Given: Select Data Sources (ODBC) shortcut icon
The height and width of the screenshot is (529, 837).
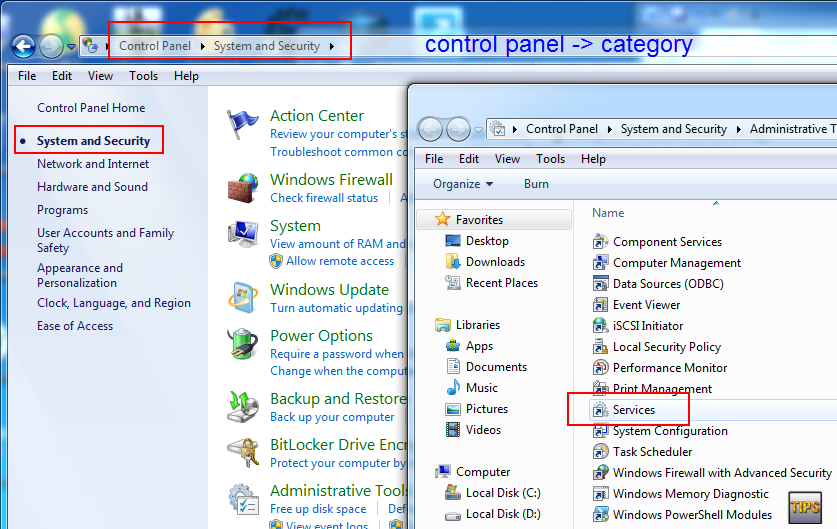Looking at the screenshot, I should coord(601,283).
